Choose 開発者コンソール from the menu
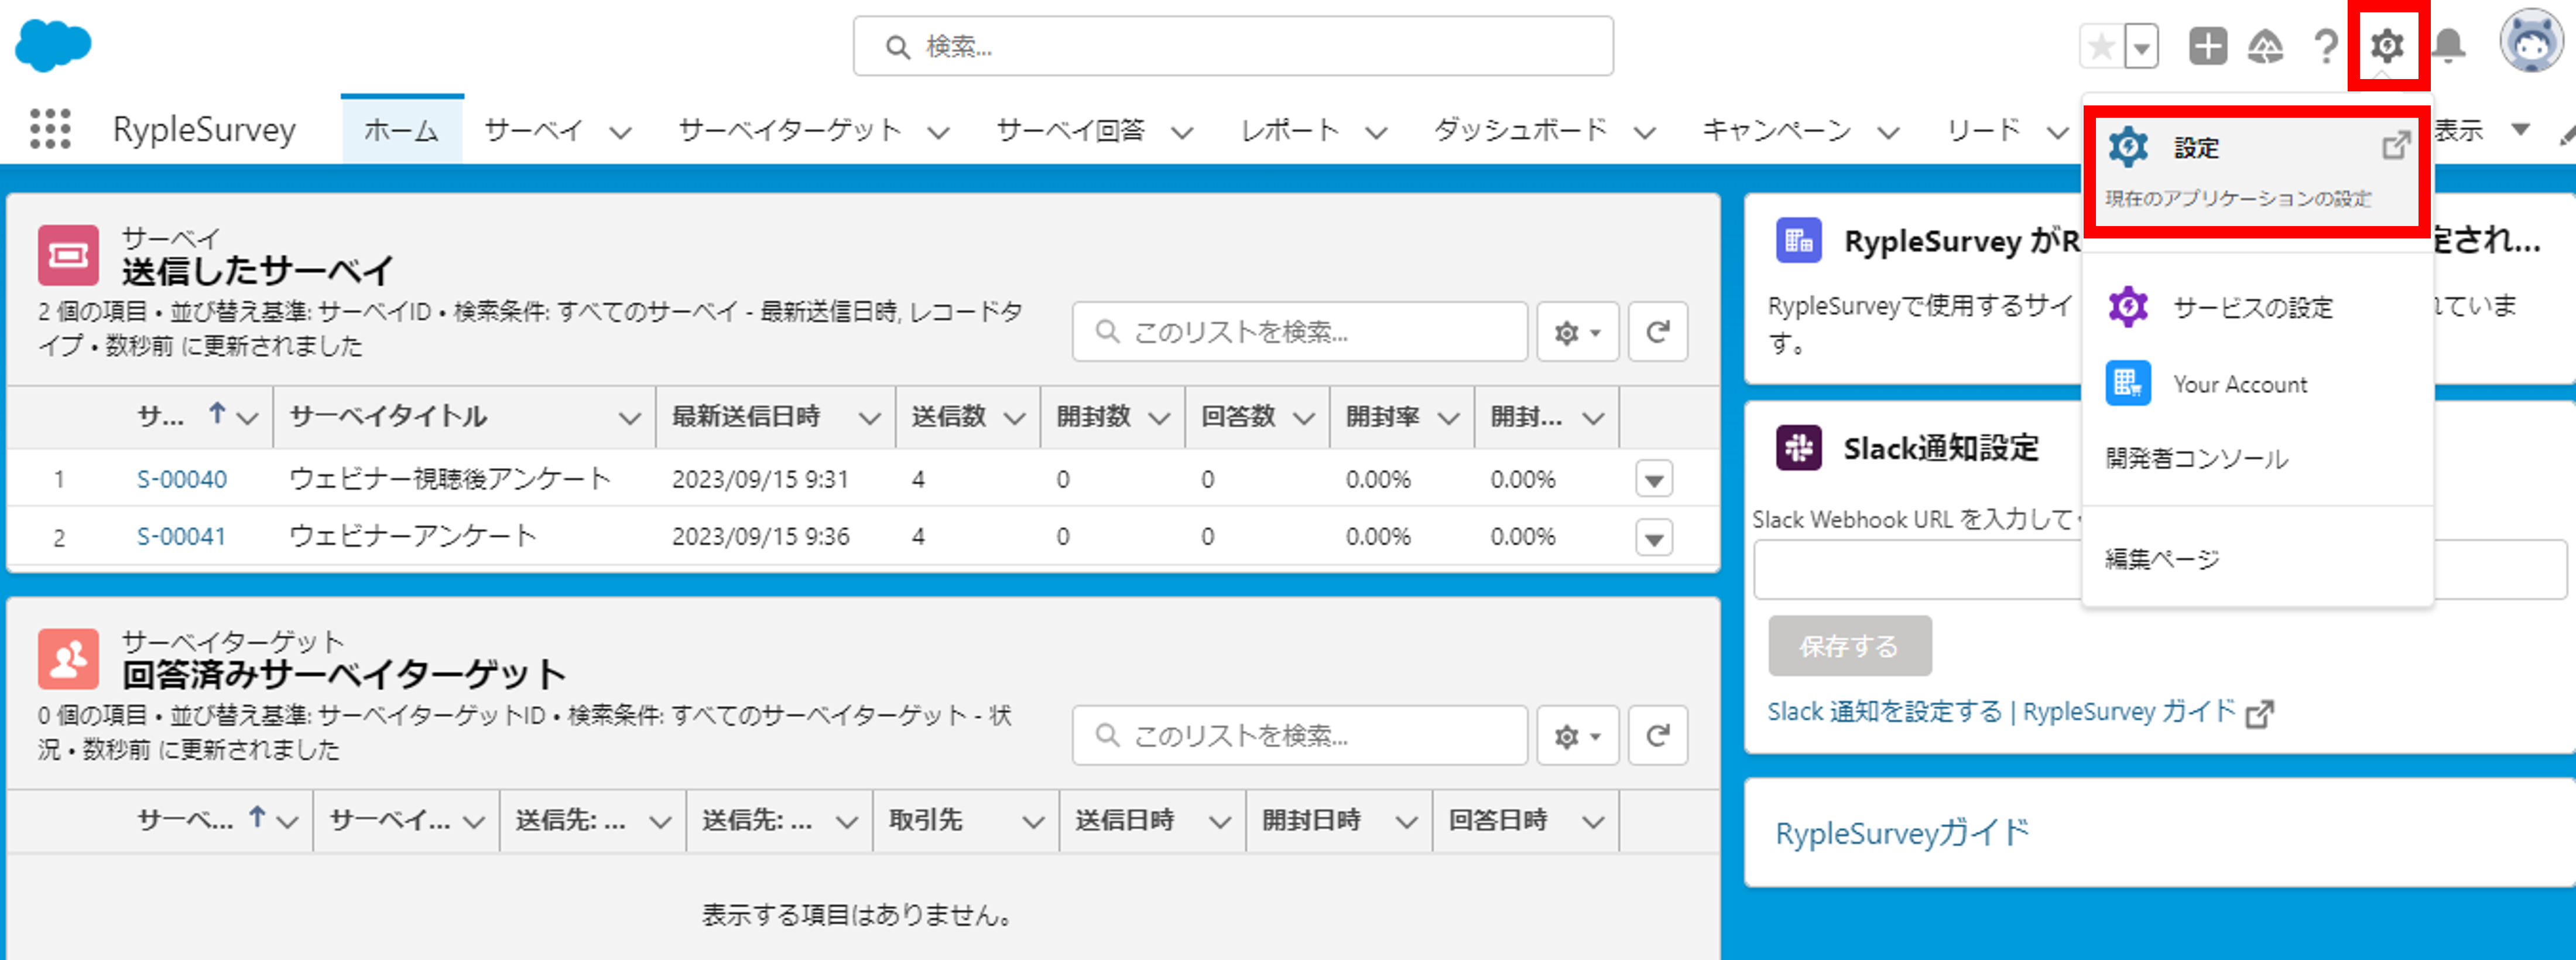The image size is (2576, 960). (x=2196, y=459)
